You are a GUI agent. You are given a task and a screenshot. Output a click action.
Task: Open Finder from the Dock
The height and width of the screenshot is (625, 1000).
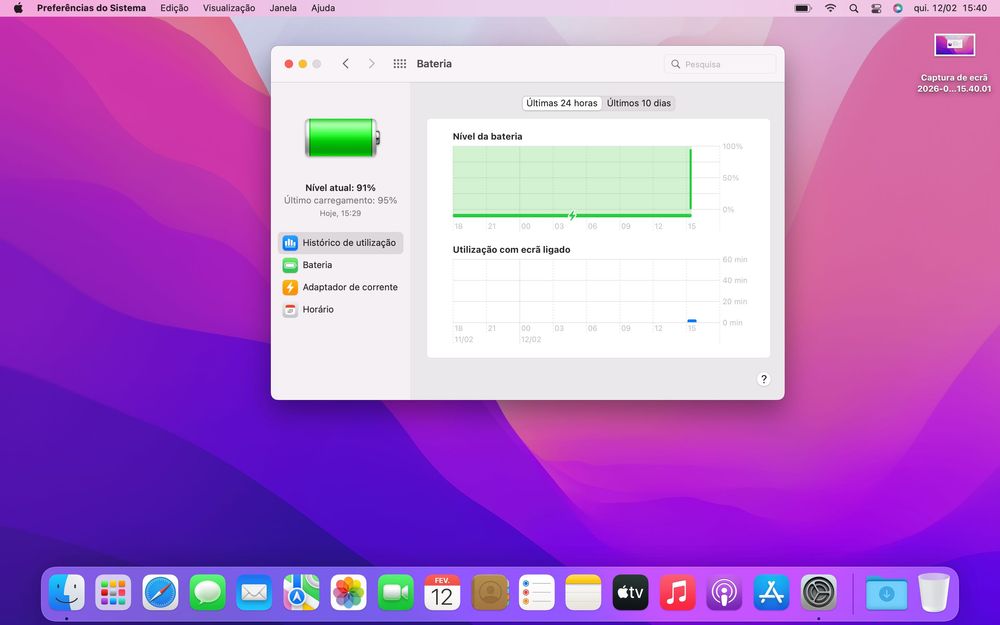coord(66,593)
